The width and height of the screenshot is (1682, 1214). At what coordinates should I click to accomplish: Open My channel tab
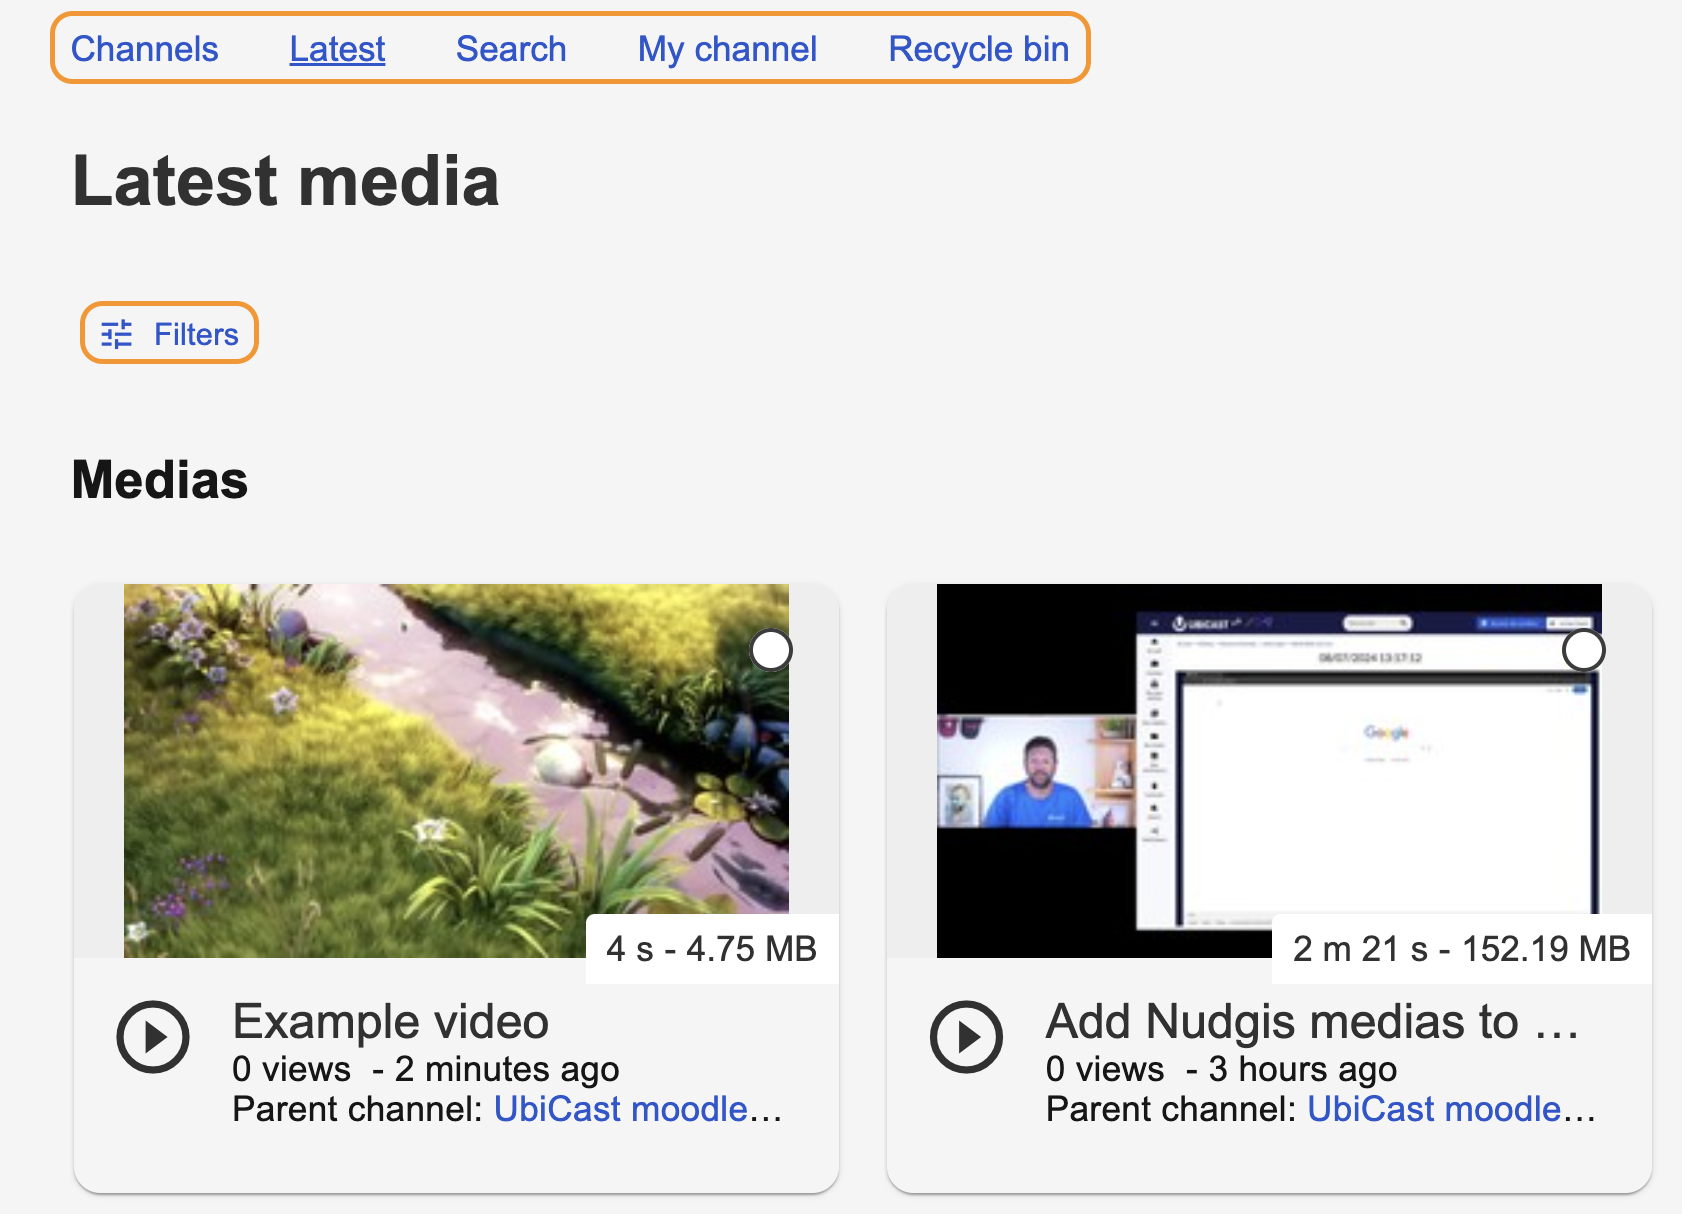click(x=727, y=49)
